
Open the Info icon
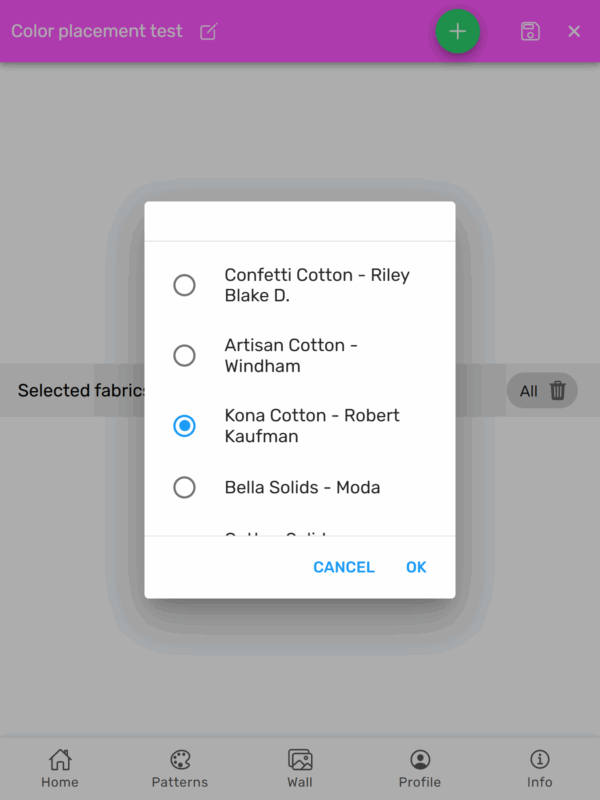[540, 760]
